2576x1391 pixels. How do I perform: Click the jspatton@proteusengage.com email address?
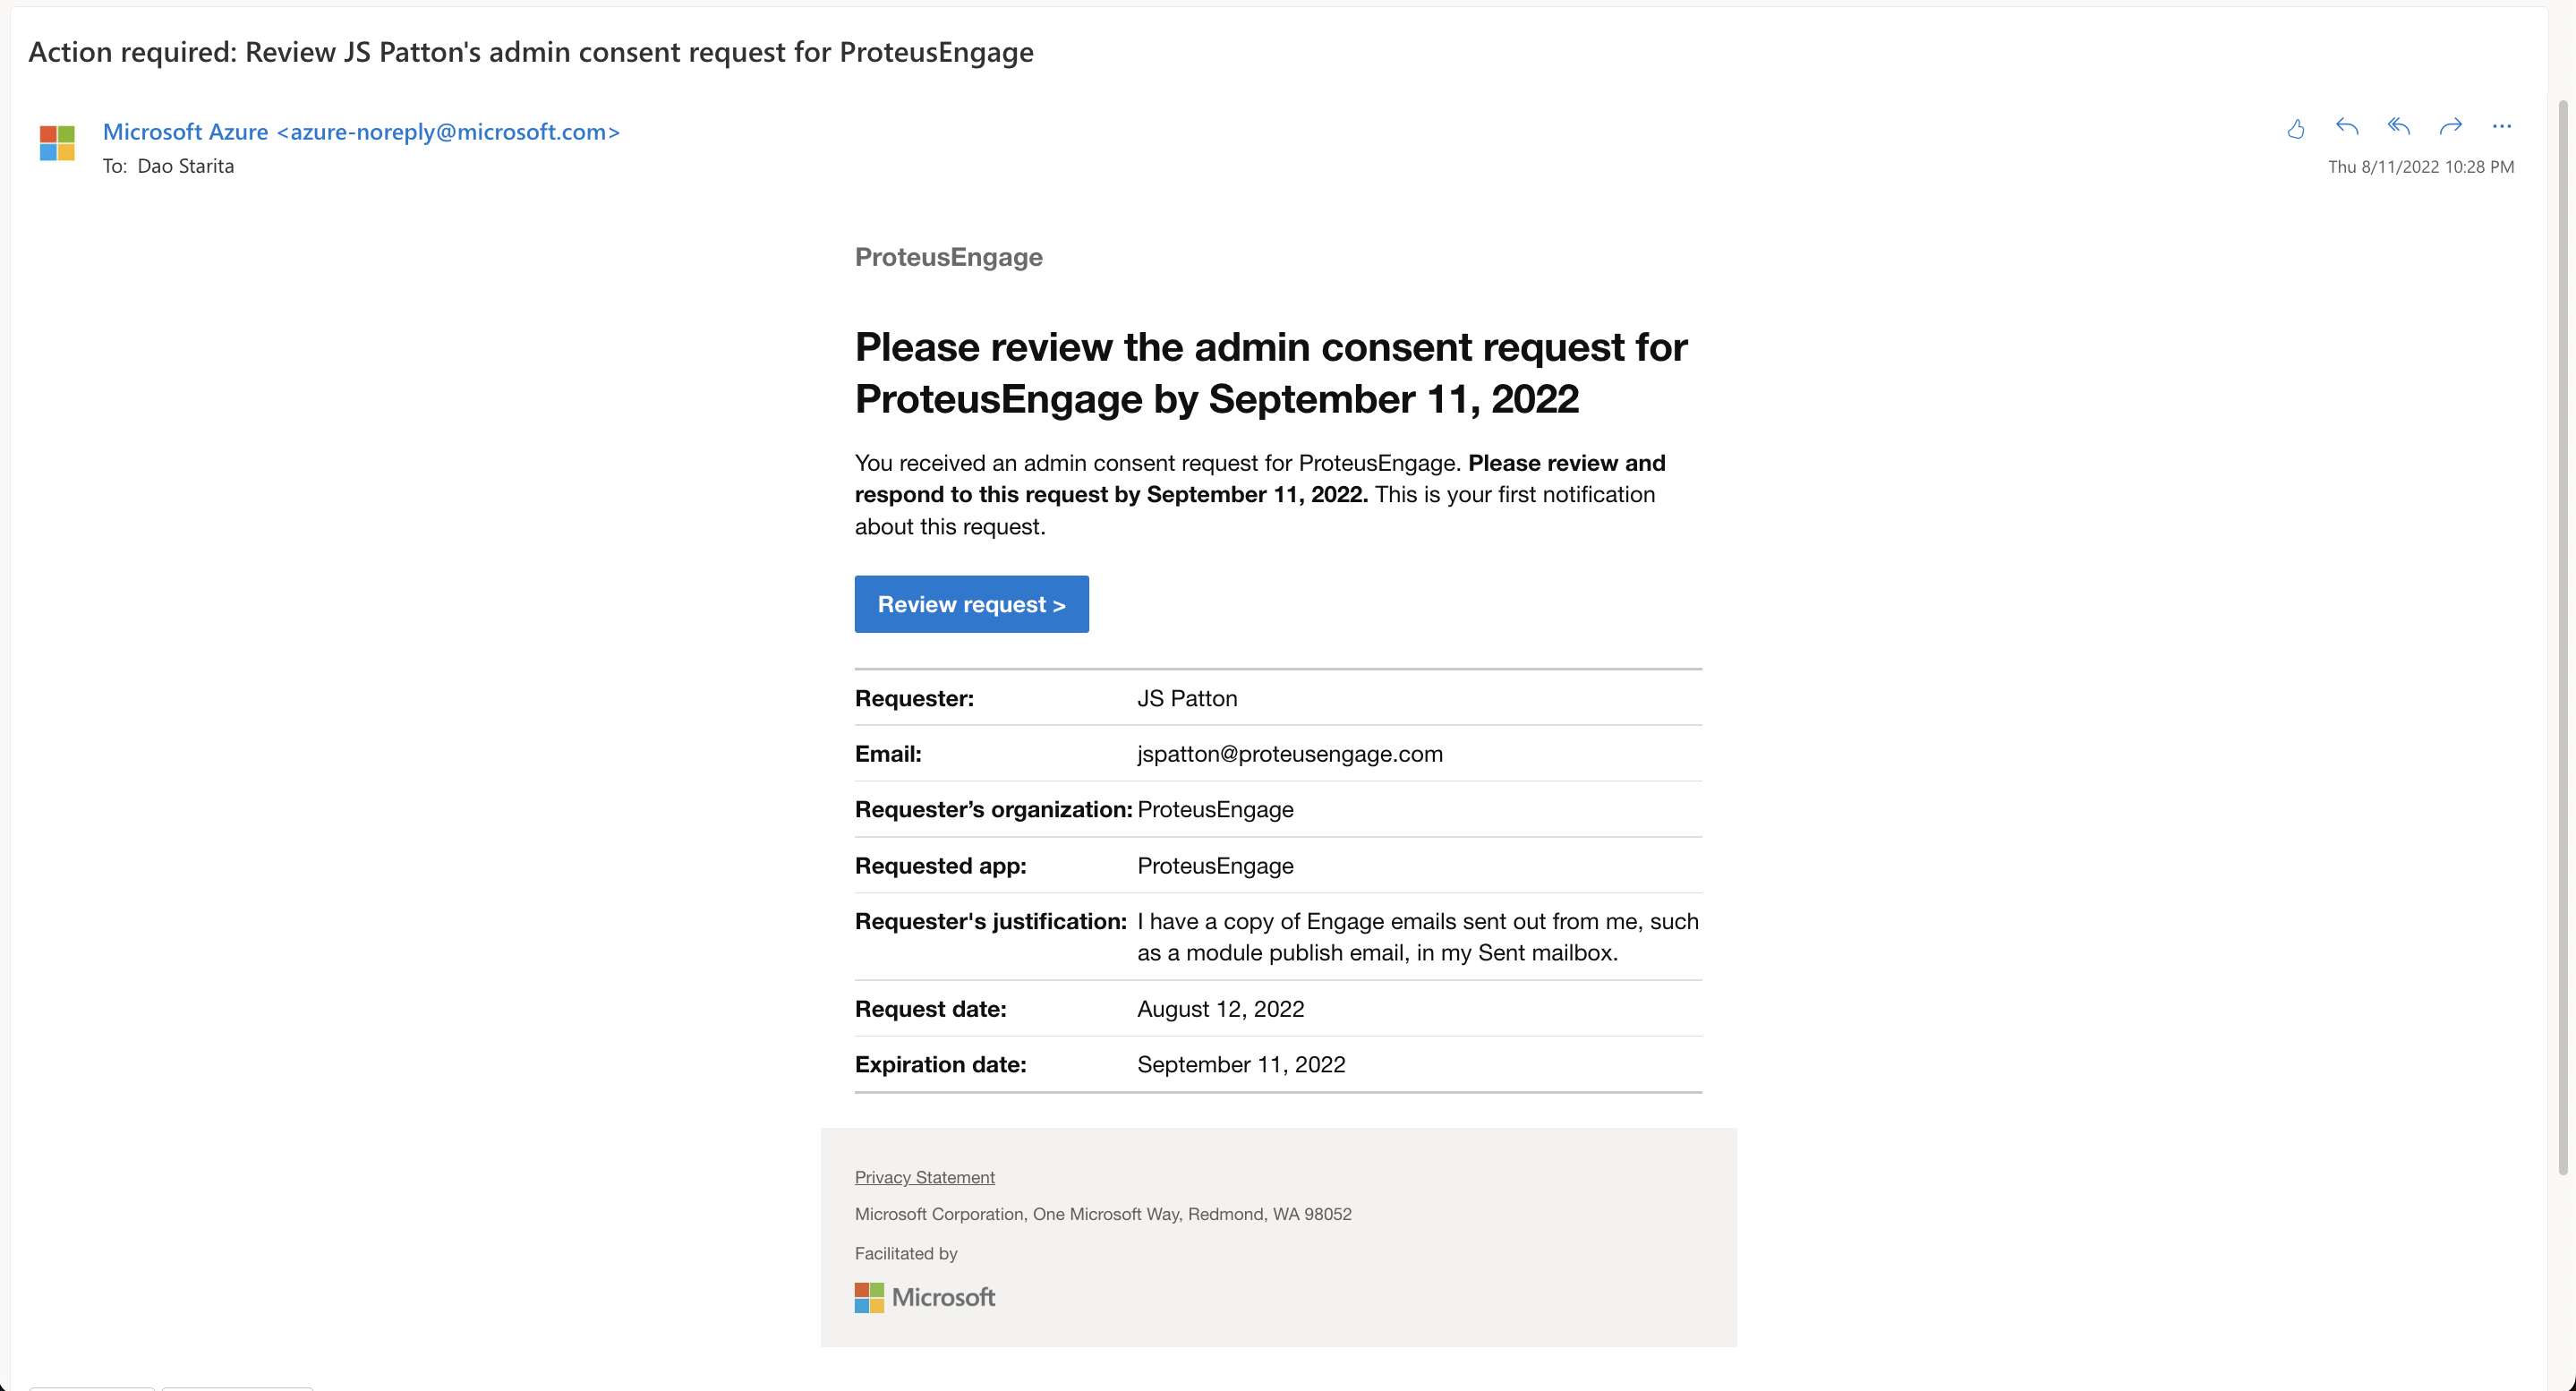pos(1290,754)
